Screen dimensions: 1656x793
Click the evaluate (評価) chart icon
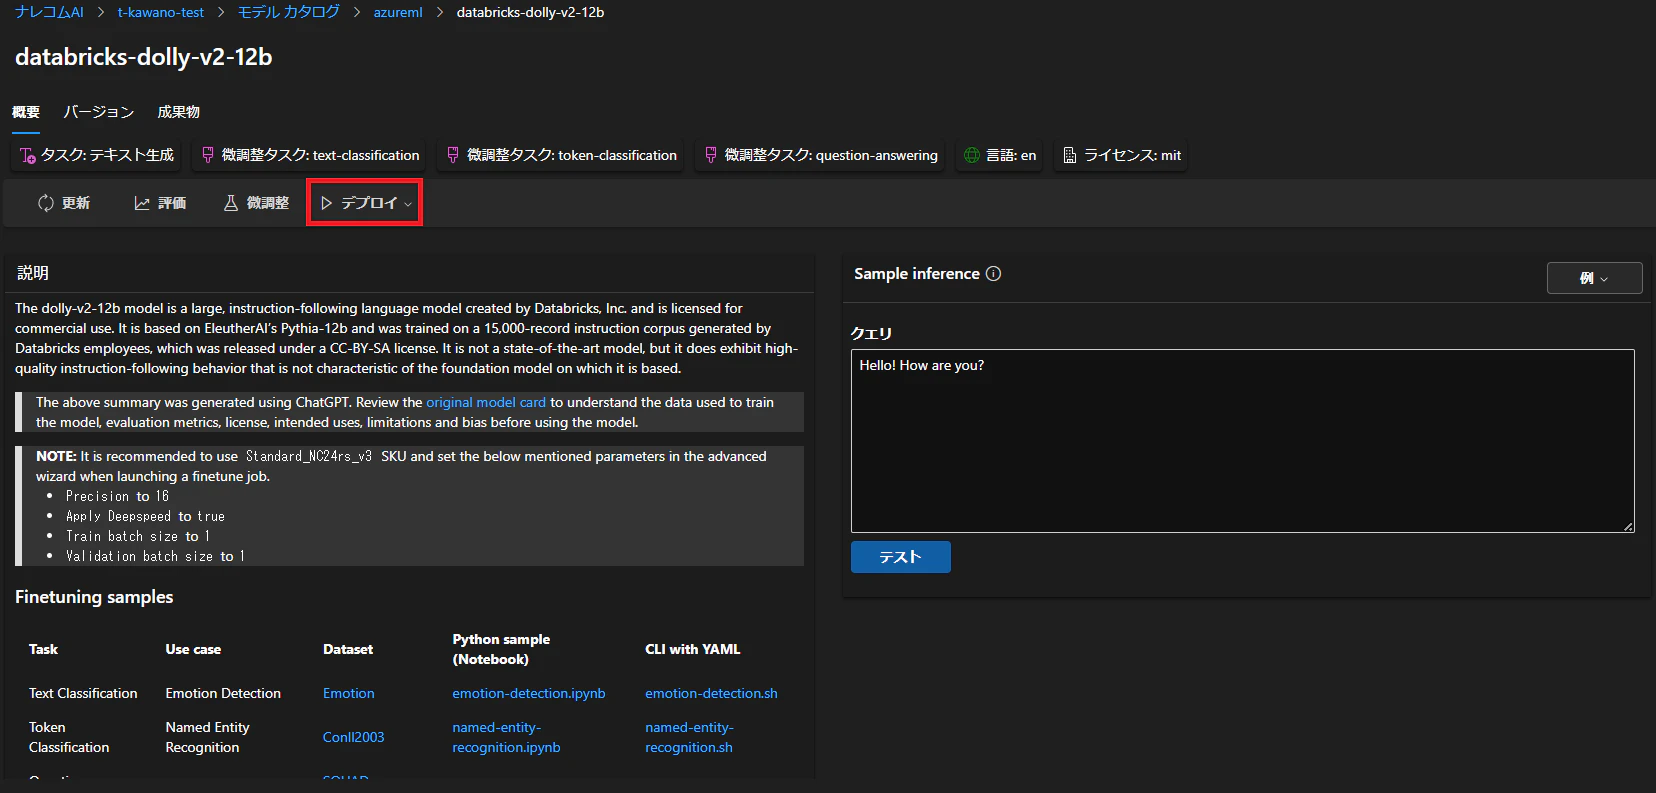click(142, 203)
